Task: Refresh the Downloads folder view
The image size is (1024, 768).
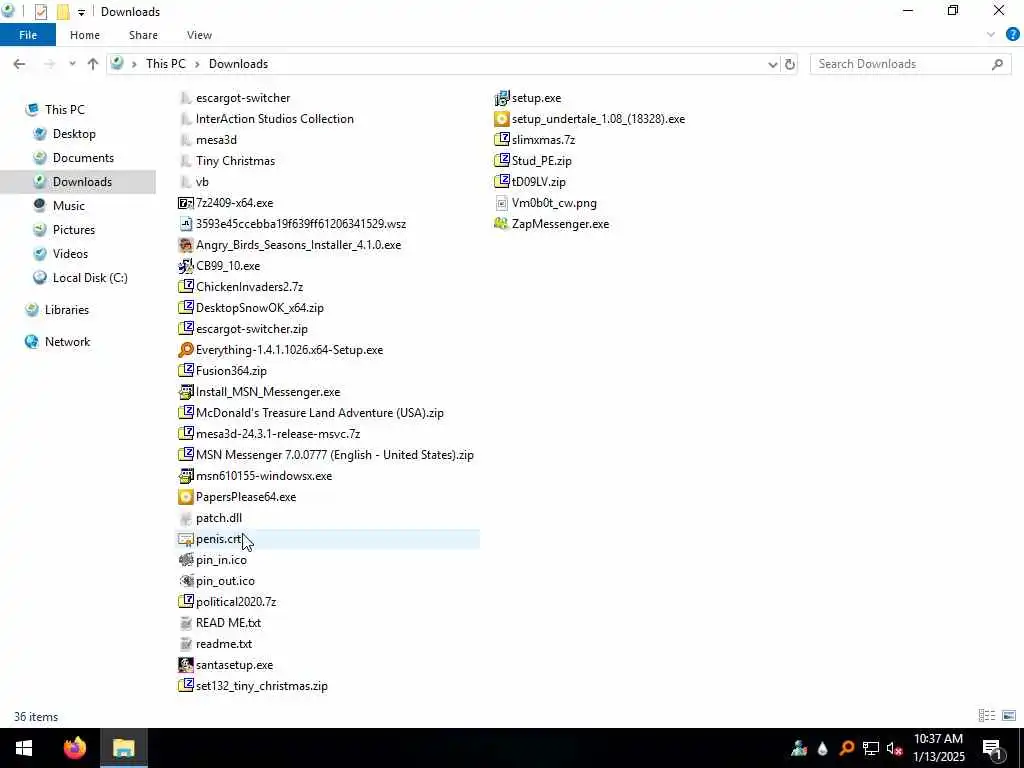Action: [790, 64]
